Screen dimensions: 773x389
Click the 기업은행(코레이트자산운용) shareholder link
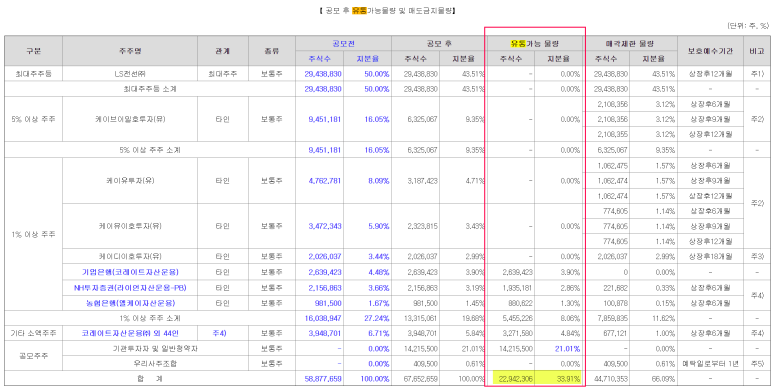coord(130,272)
